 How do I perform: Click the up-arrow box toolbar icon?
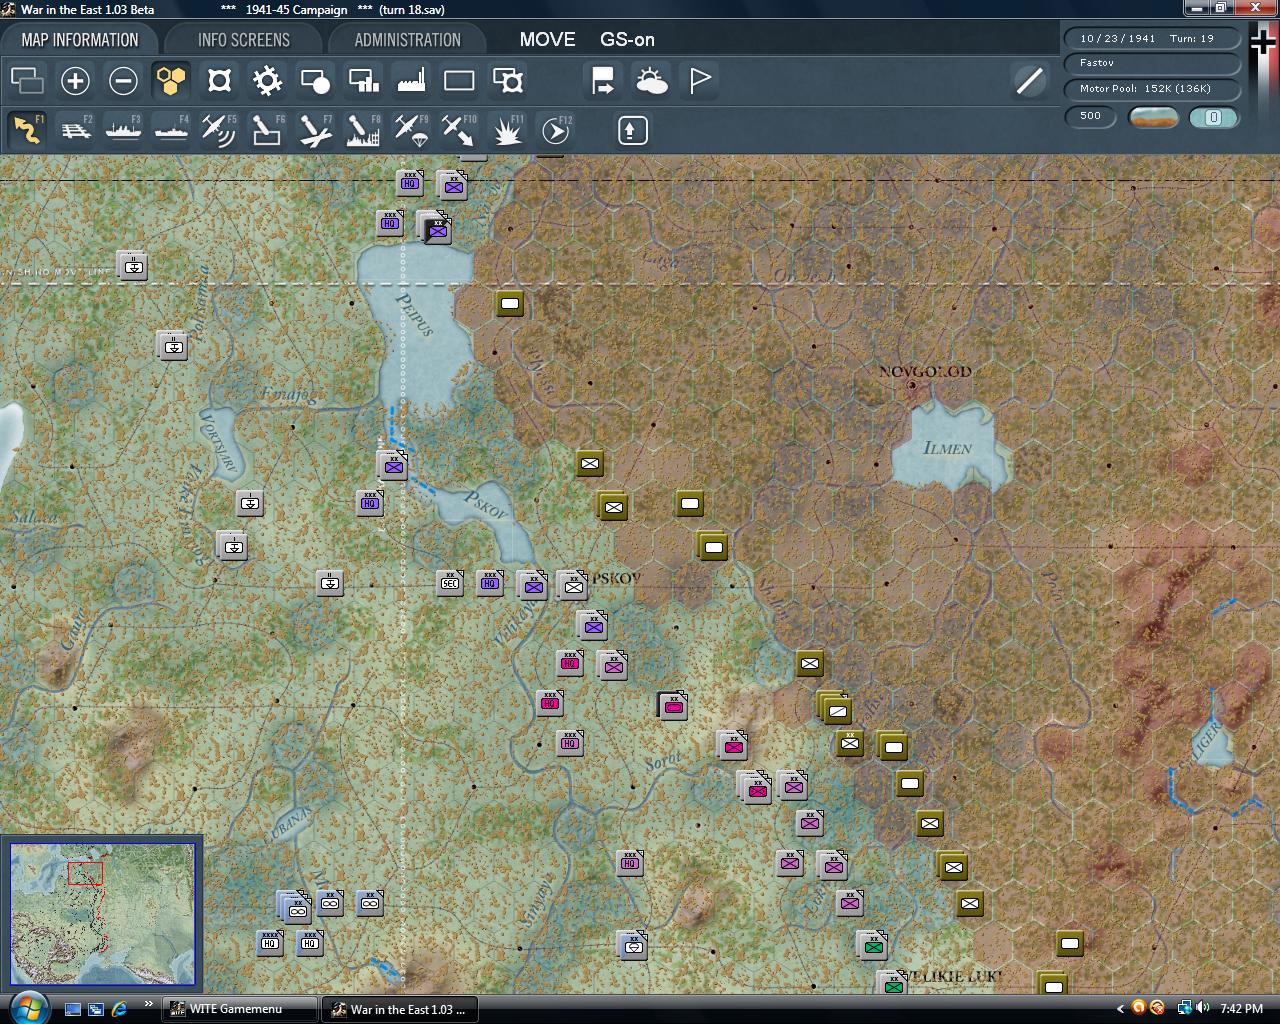[633, 130]
